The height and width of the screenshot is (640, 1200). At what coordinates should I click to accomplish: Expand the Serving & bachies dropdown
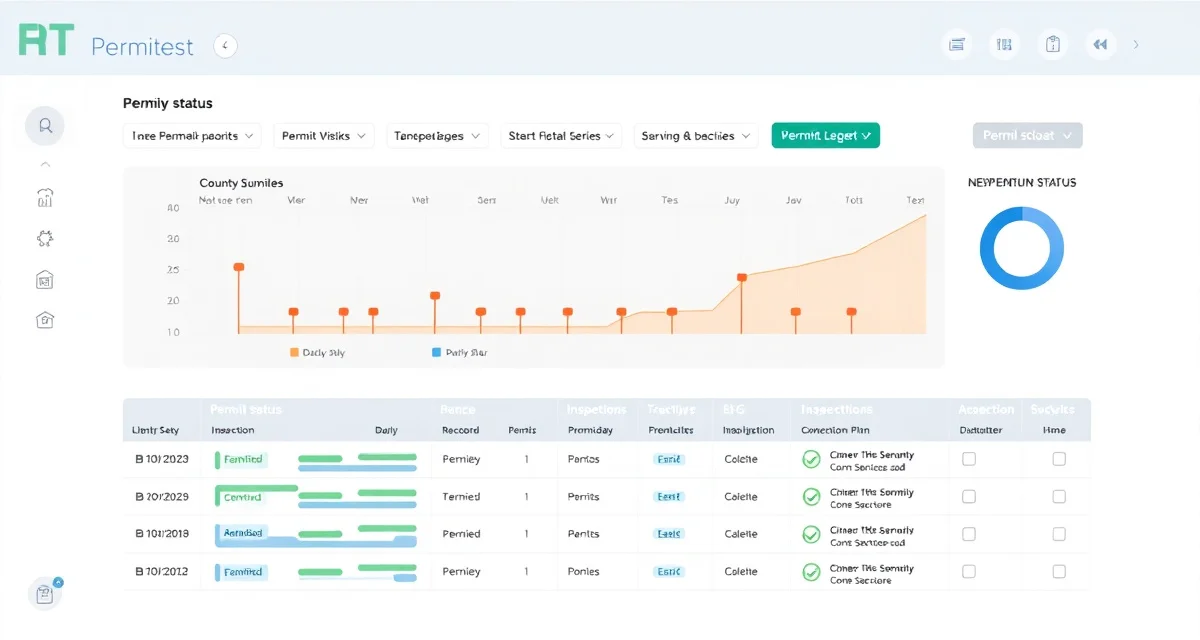[x=695, y=136]
